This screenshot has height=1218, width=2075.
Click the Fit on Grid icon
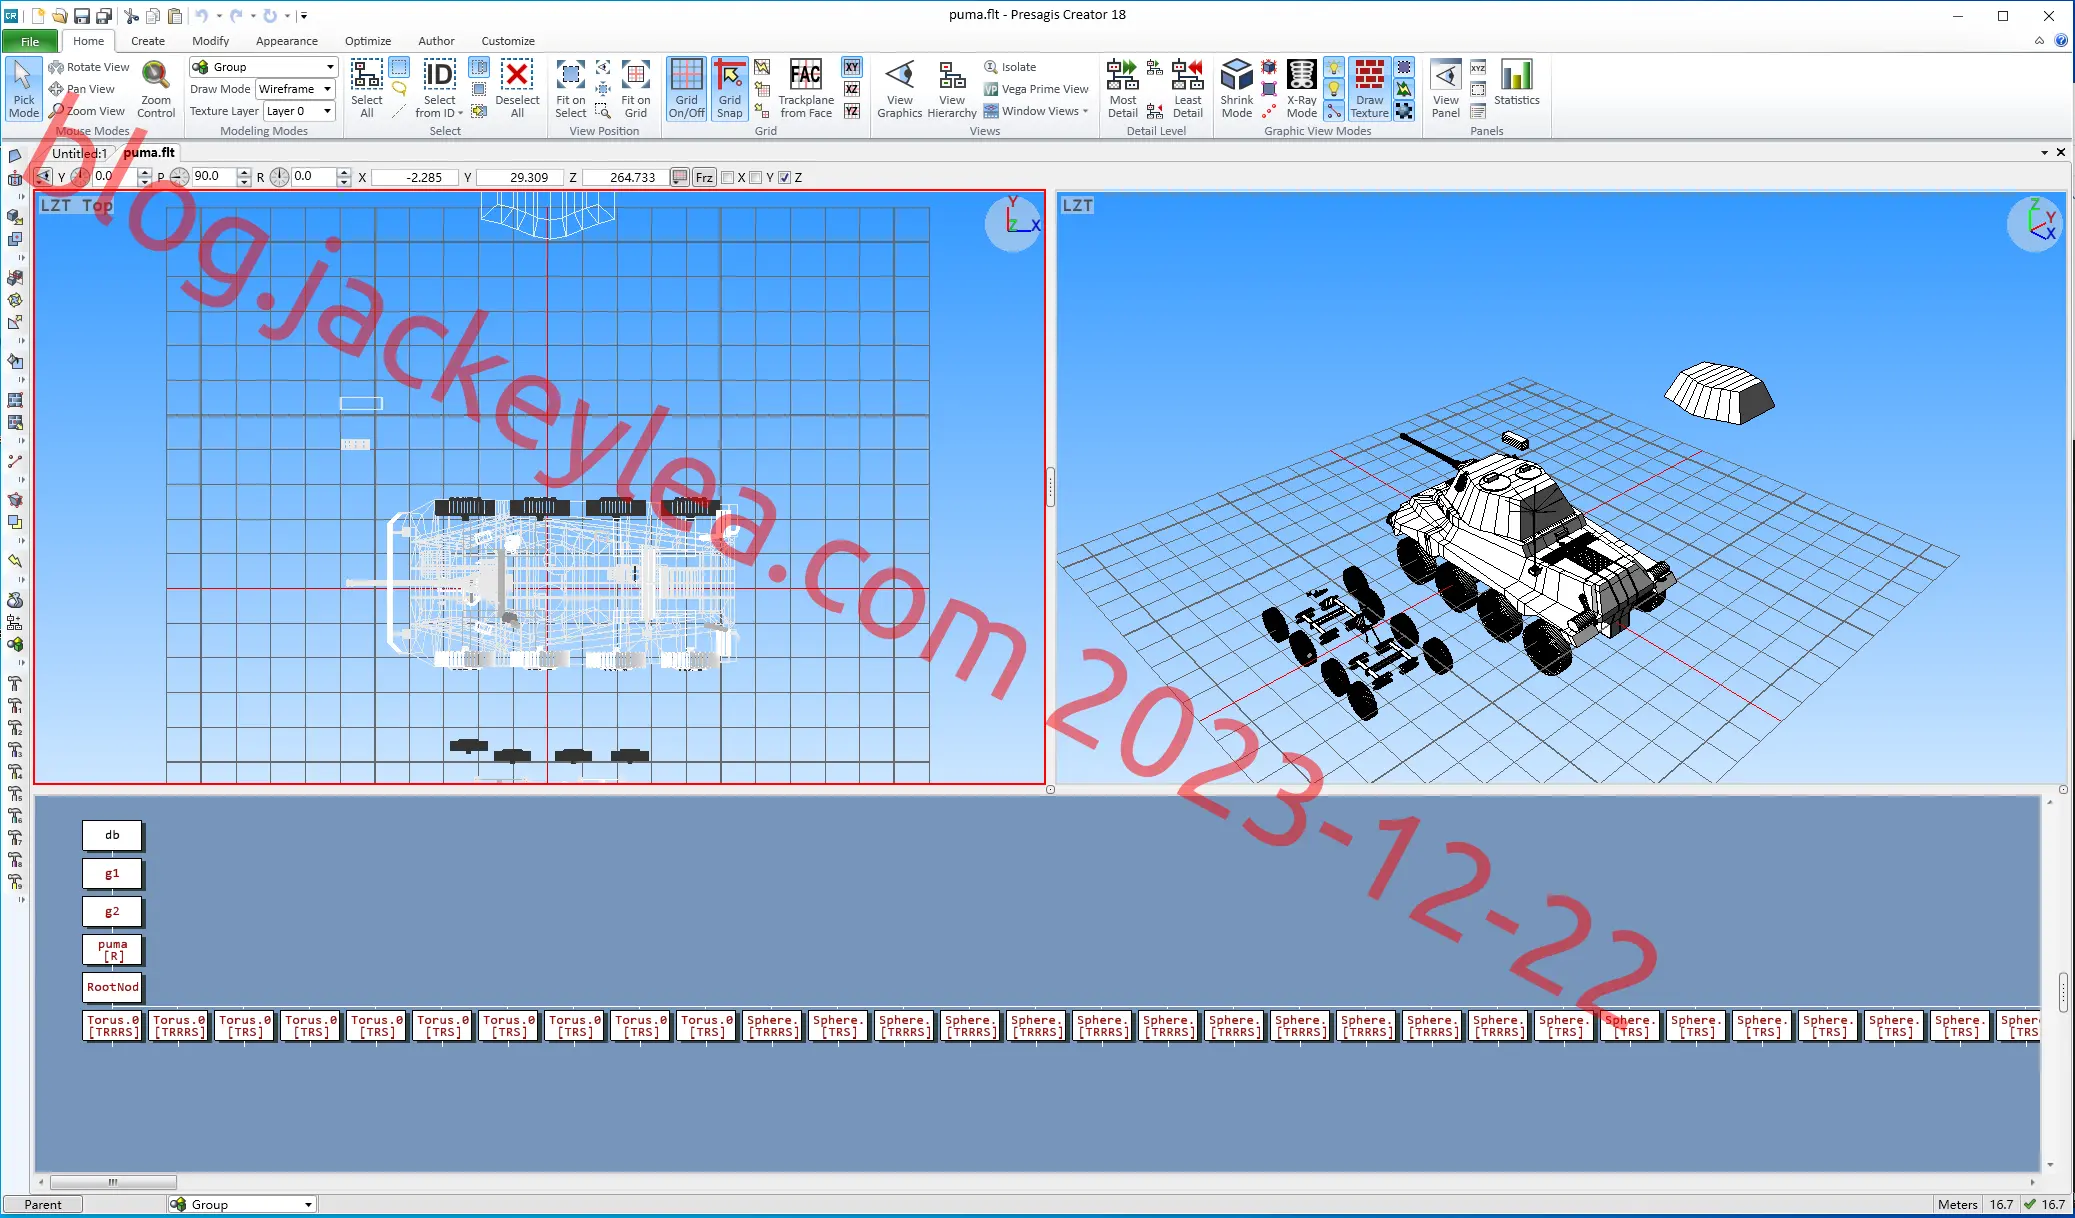coord(635,89)
